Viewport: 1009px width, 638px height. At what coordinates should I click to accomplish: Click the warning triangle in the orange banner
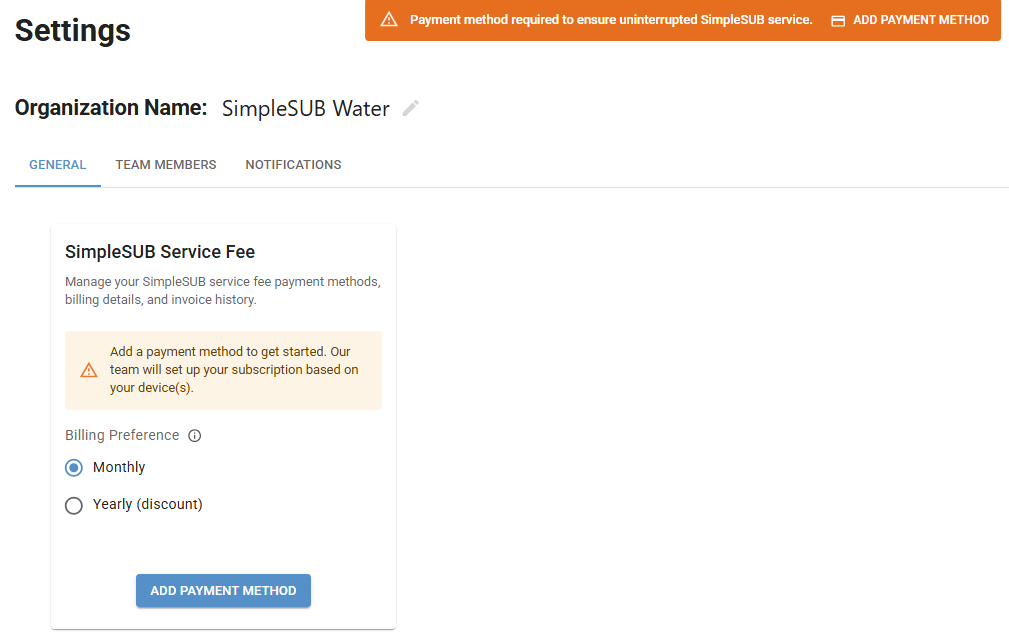[x=389, y=20]
